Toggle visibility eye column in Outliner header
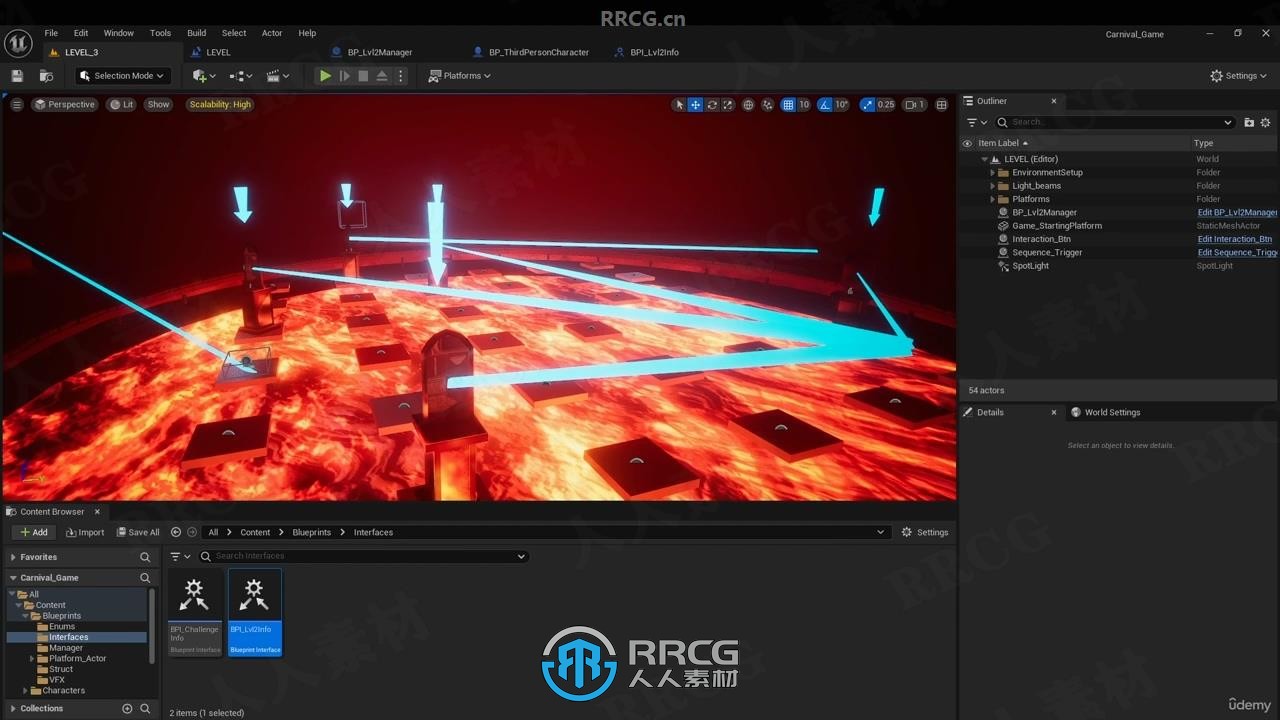Viewport: 1280px width, 720px height. point(967,143)
